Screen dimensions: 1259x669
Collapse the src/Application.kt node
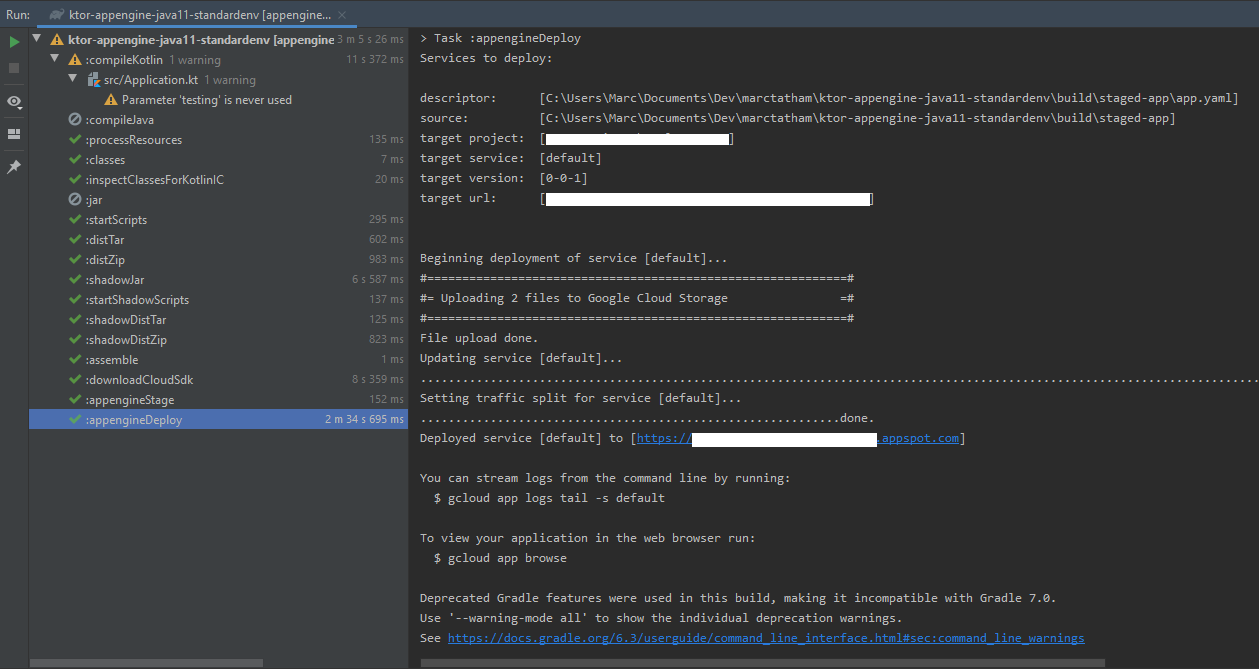pyautogui.click(x=73, y=80)
